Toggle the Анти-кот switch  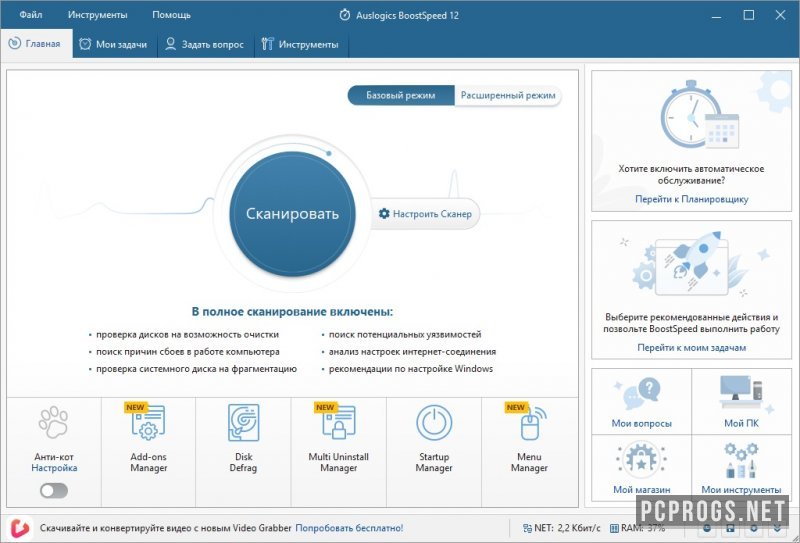tap(54, 490)
